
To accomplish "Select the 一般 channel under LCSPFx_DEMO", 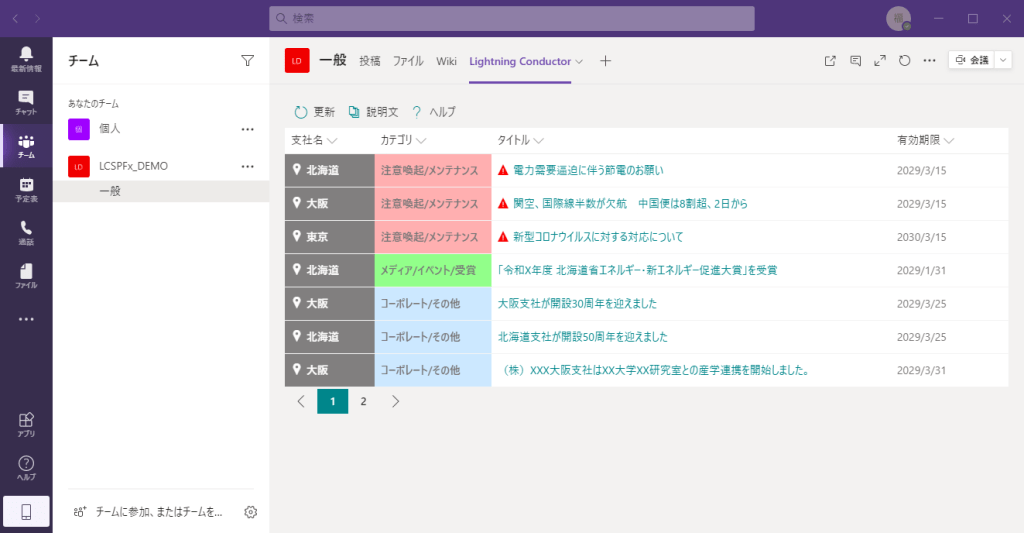I will coord(110,191).
